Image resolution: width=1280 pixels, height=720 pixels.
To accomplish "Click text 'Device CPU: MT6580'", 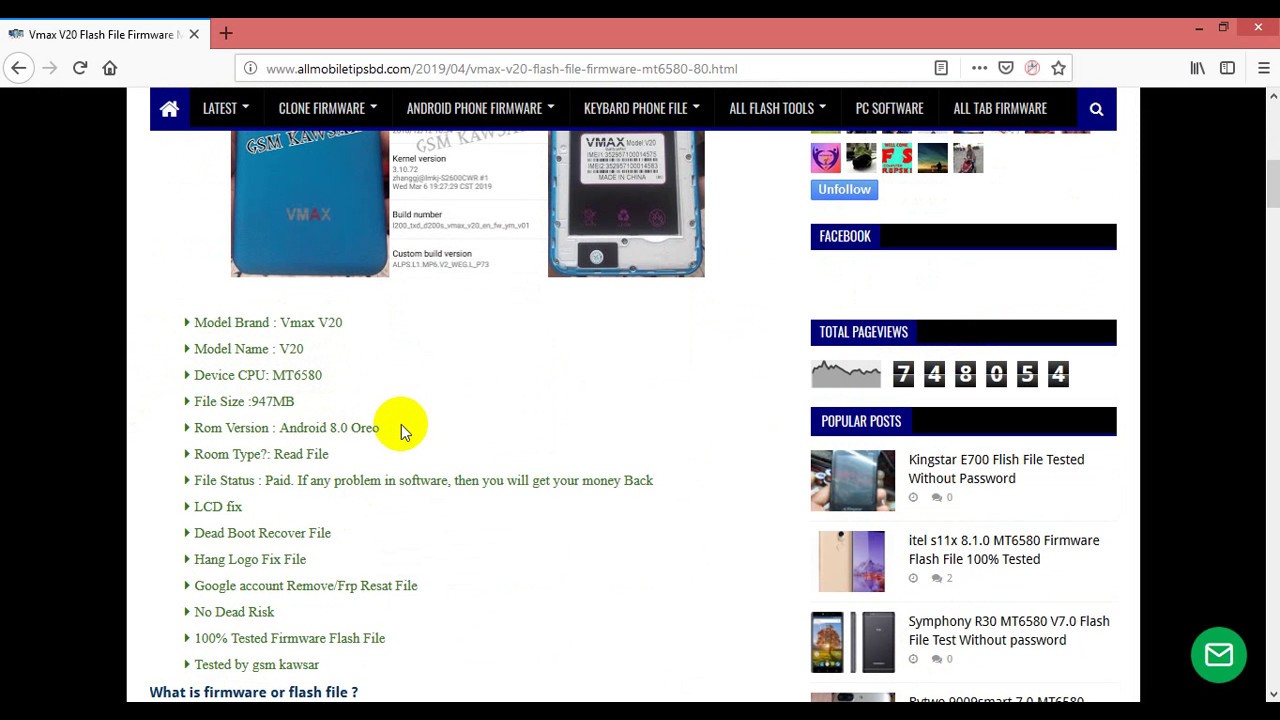I will tap(258, 375).
